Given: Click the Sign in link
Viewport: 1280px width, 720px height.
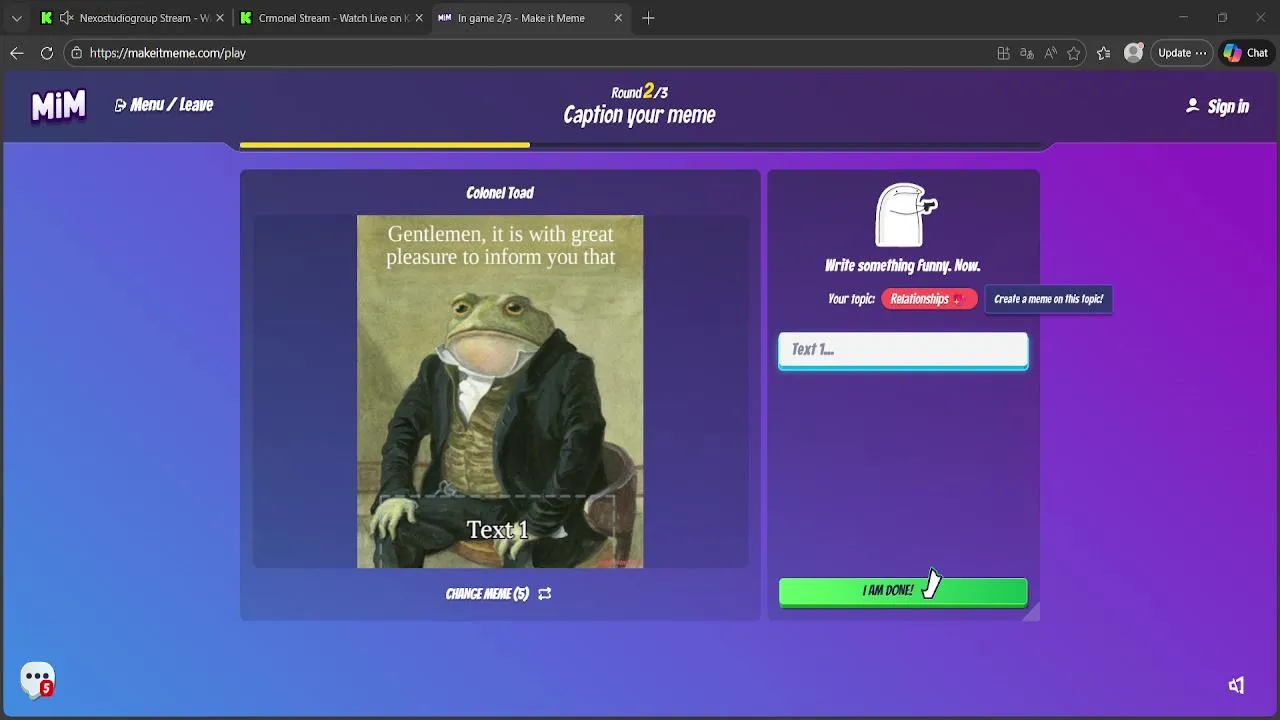Looking at the screenshot, I should tap(1217, 106).
